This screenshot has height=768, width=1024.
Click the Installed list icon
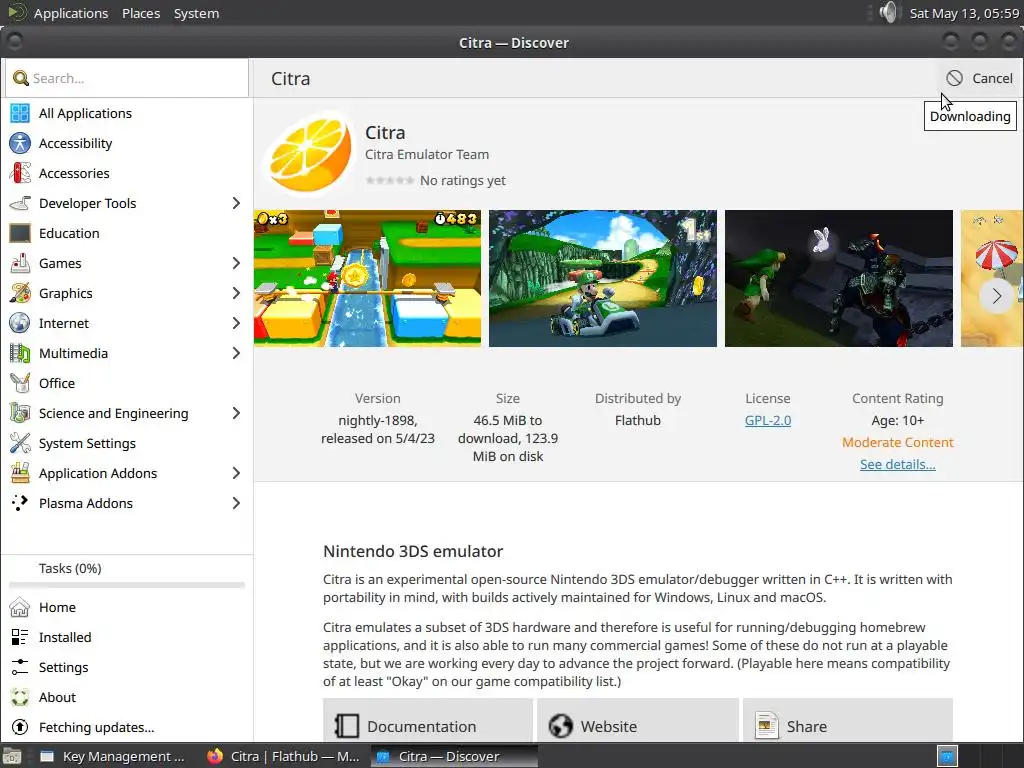[20, 637]
